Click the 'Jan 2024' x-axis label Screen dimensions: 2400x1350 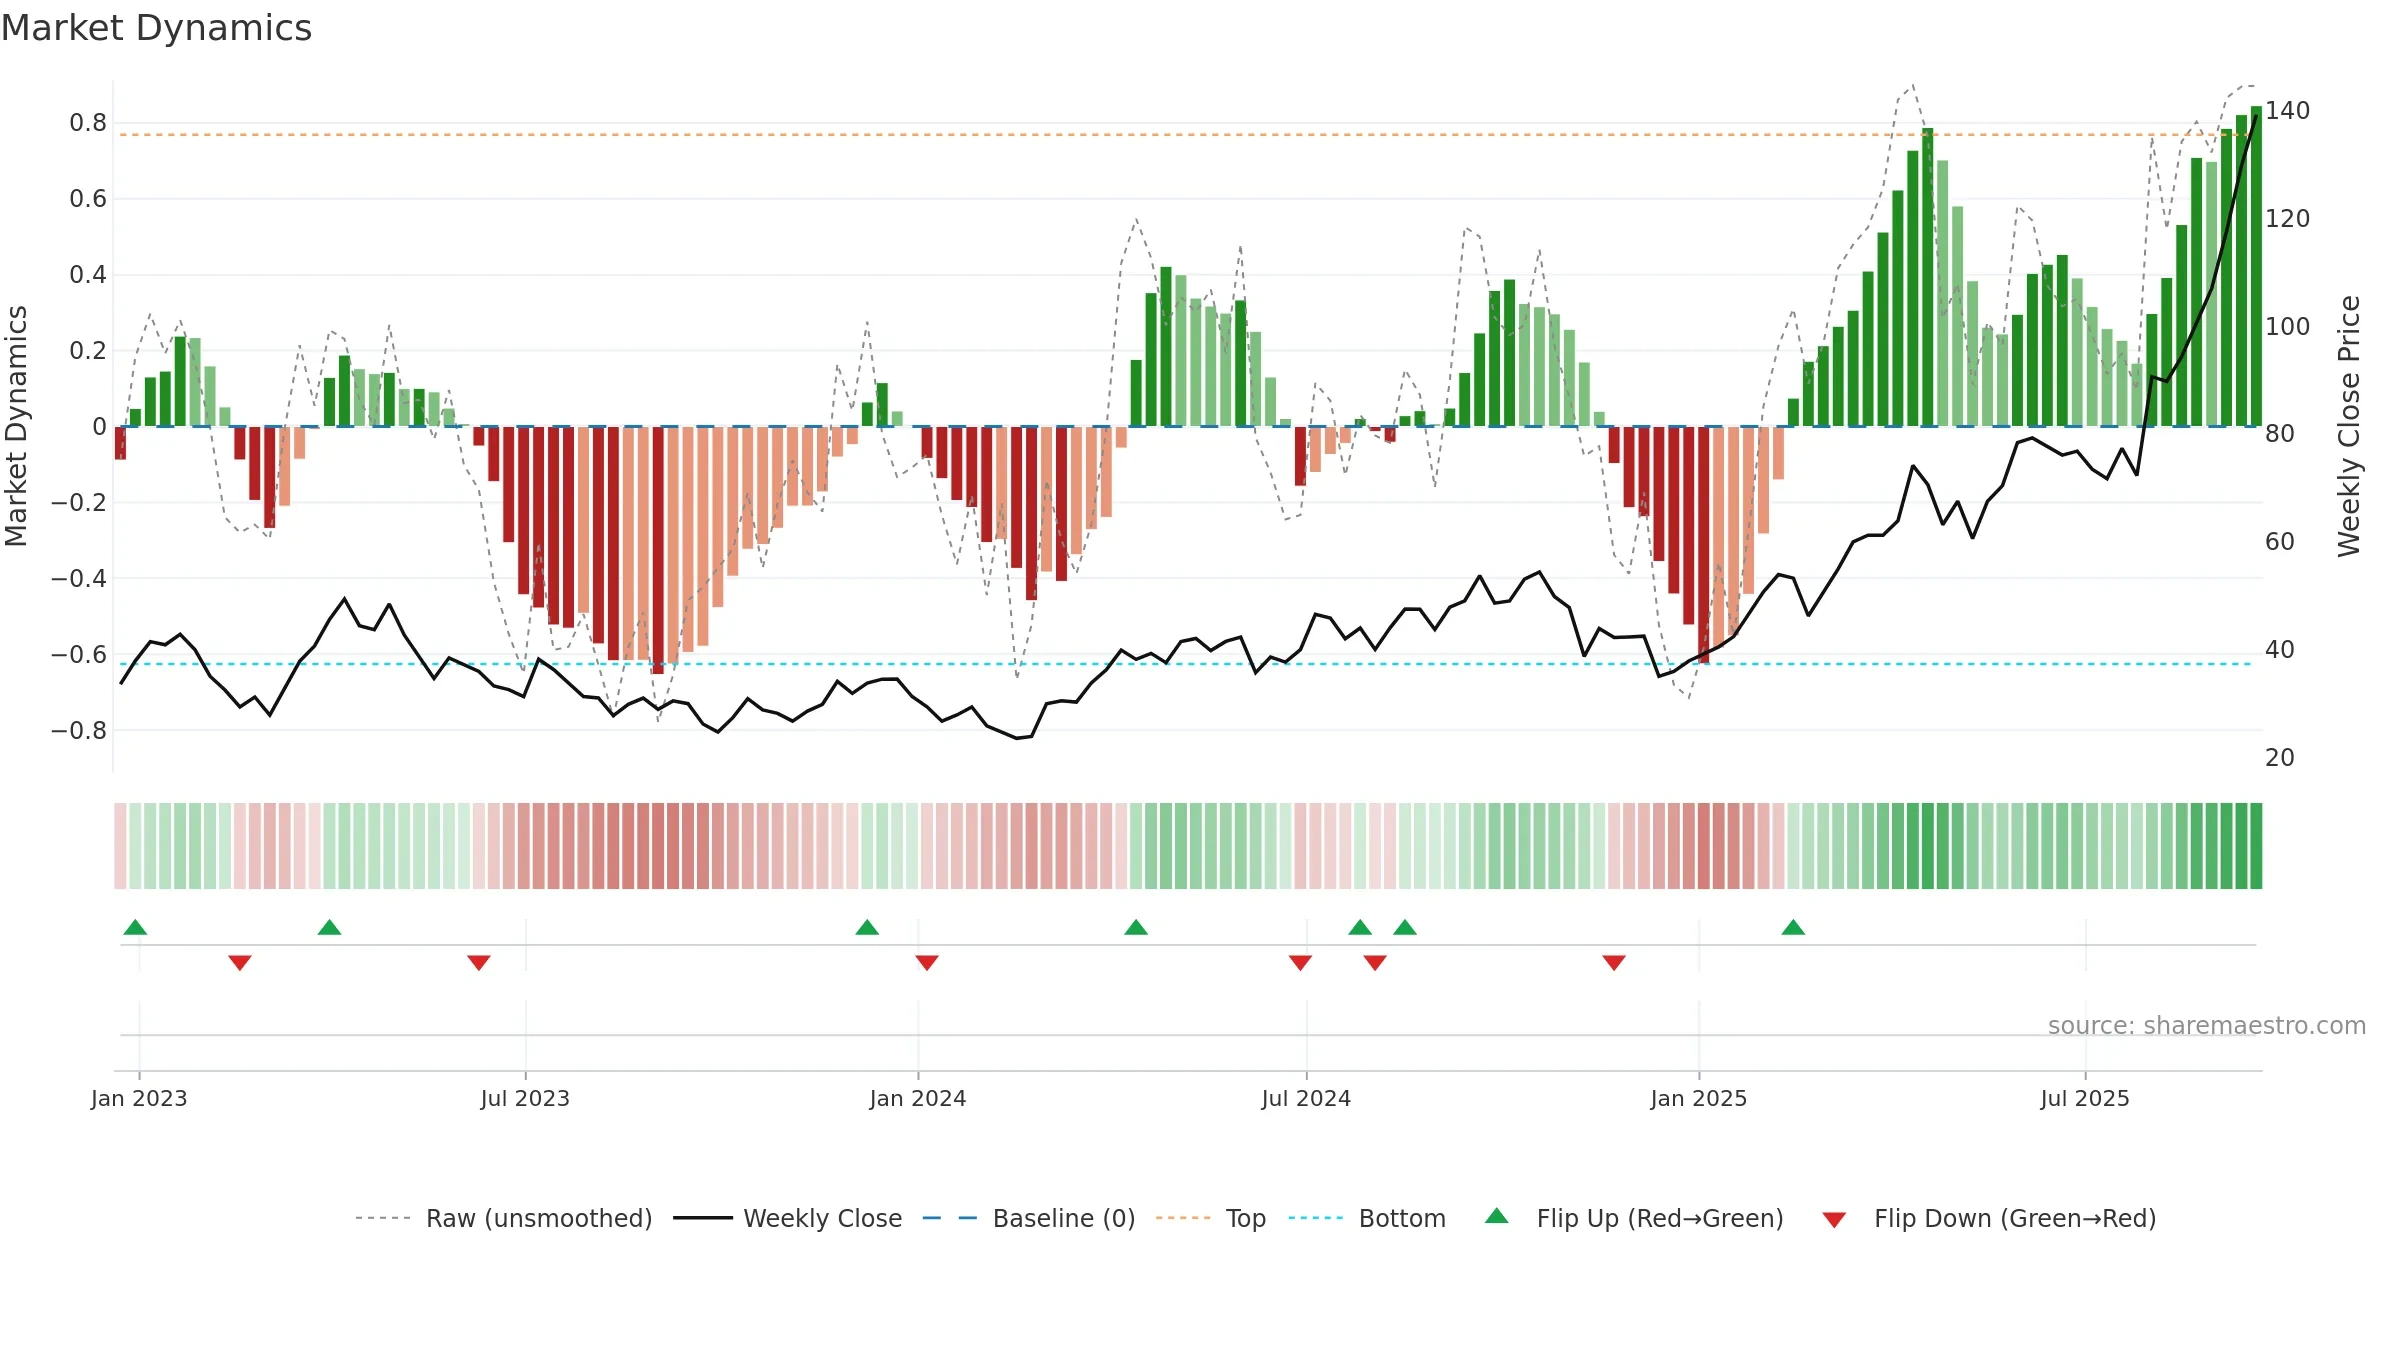918,1098
